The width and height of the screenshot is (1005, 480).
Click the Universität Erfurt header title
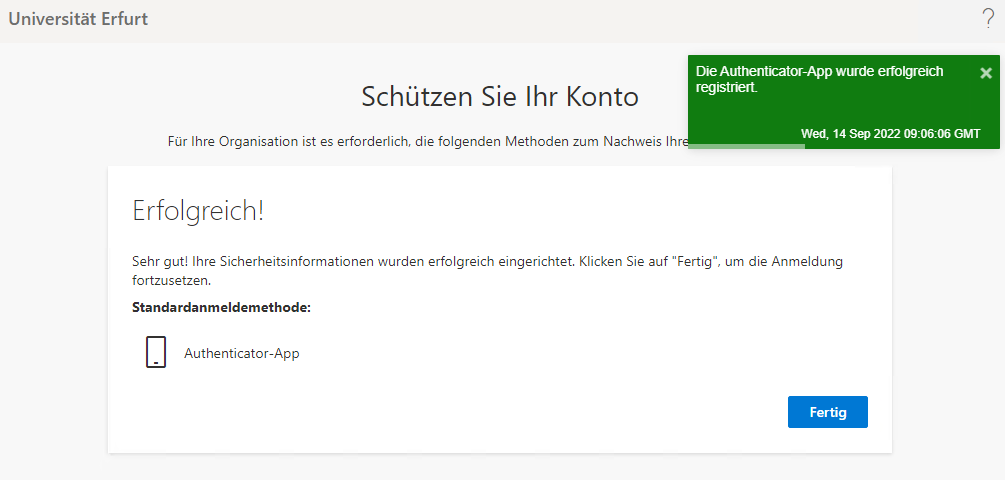pyautogui.click(x=78, y=19)
